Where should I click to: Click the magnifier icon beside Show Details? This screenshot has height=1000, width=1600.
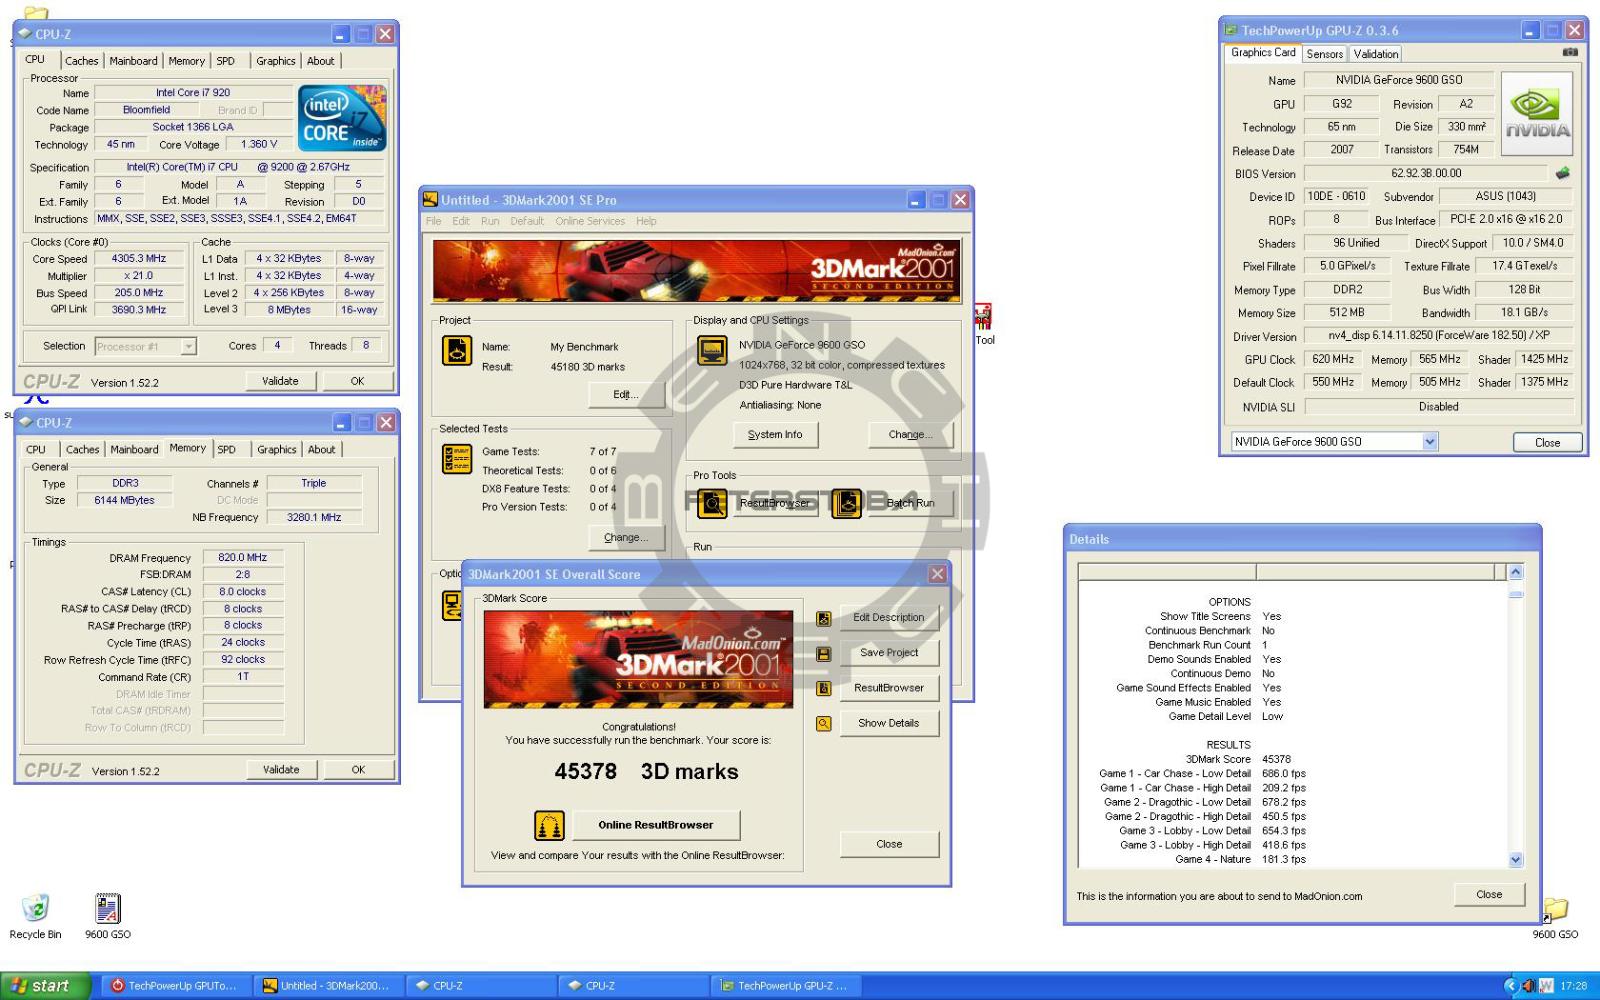824,723
